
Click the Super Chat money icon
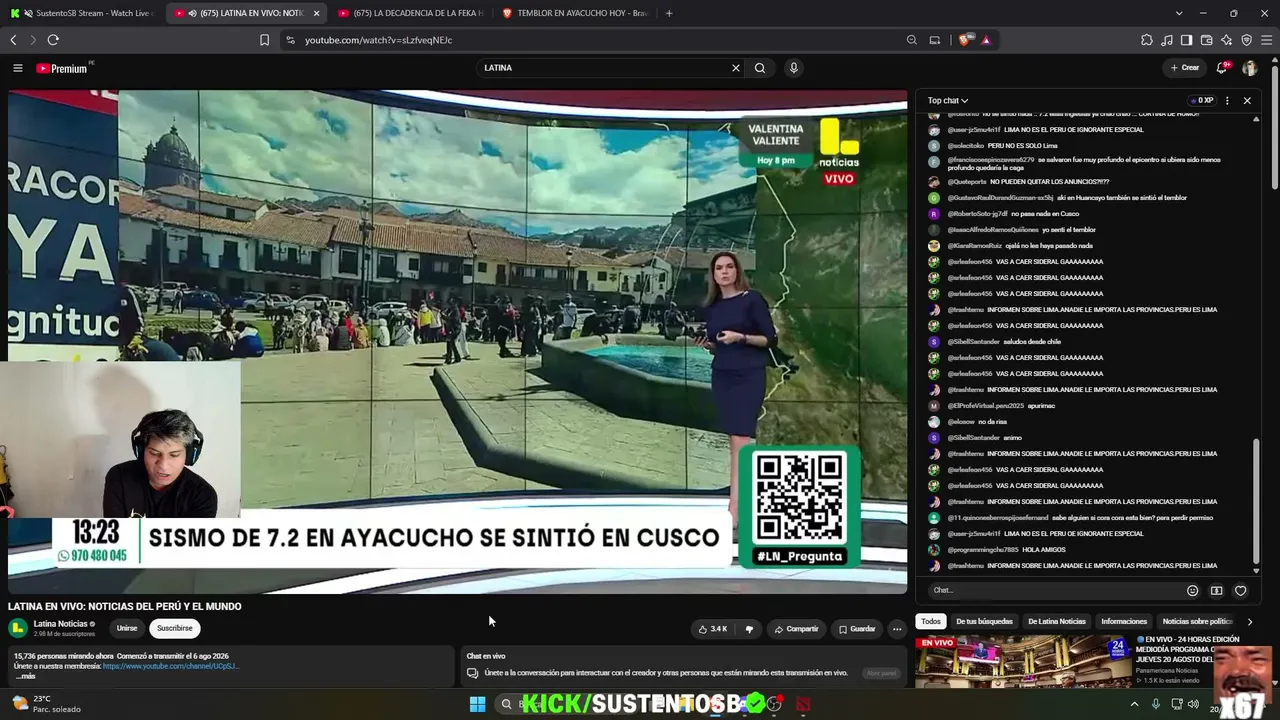(1216, 591)
